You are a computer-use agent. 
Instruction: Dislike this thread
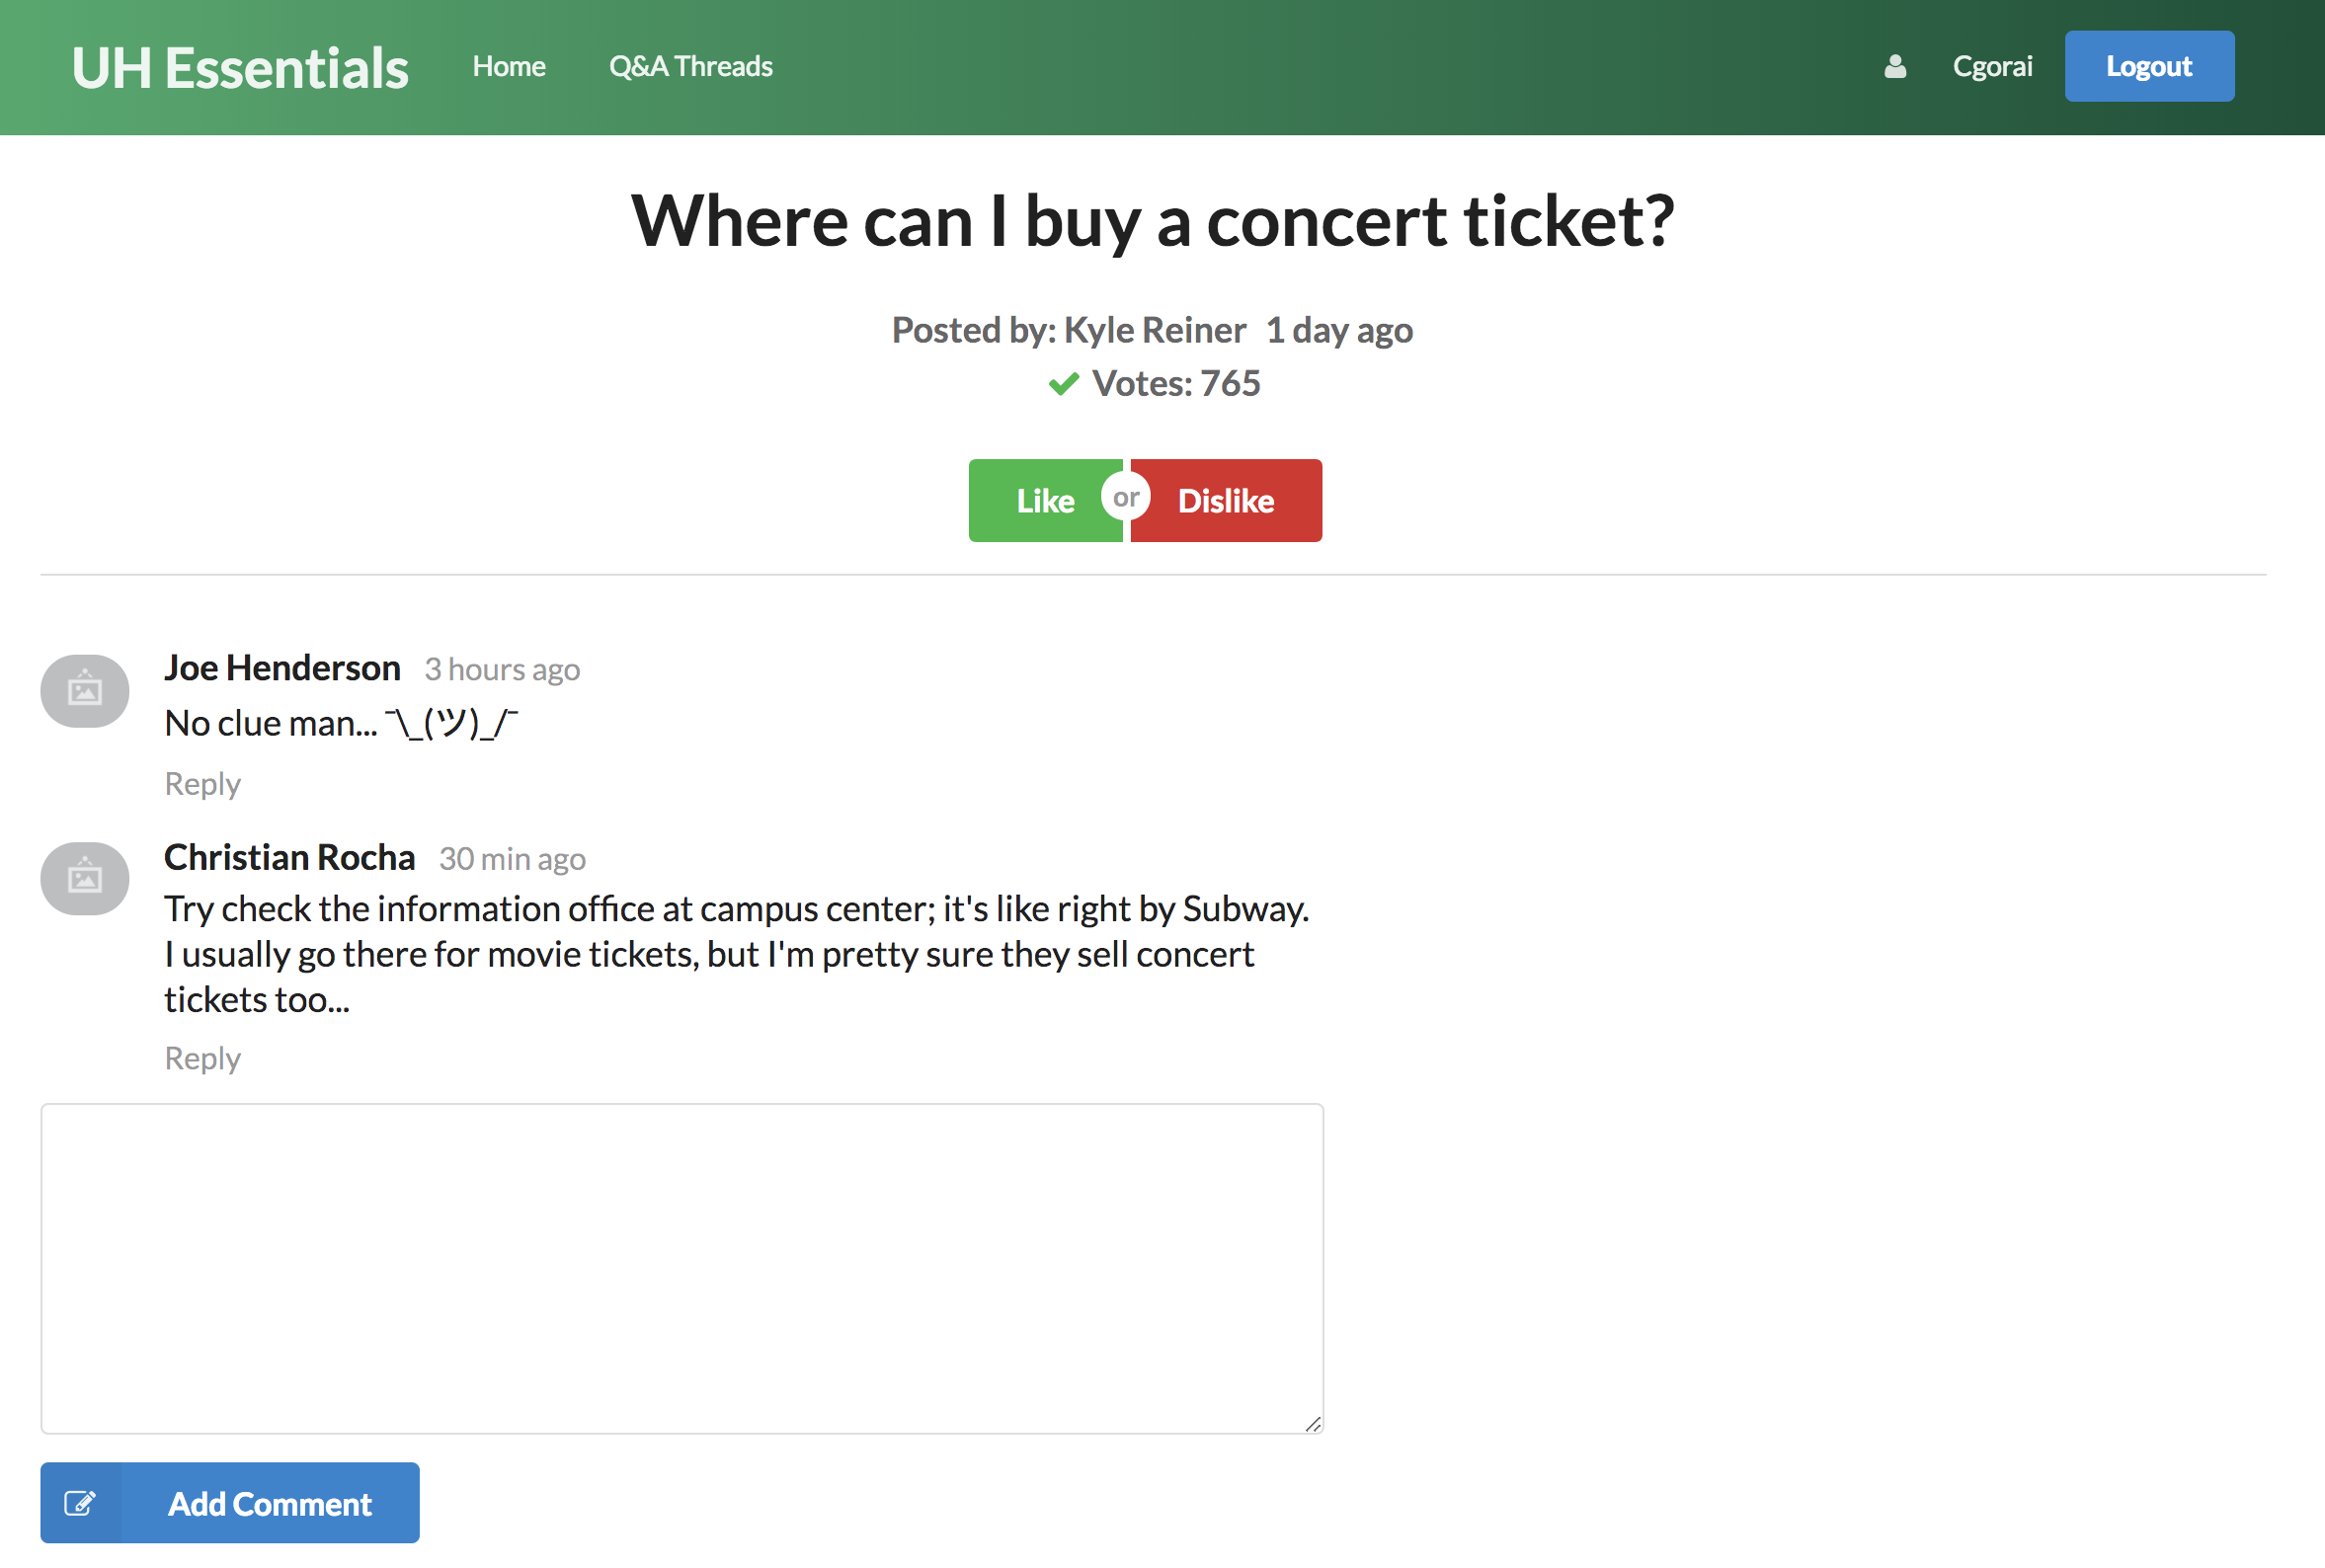point(1226,501)
